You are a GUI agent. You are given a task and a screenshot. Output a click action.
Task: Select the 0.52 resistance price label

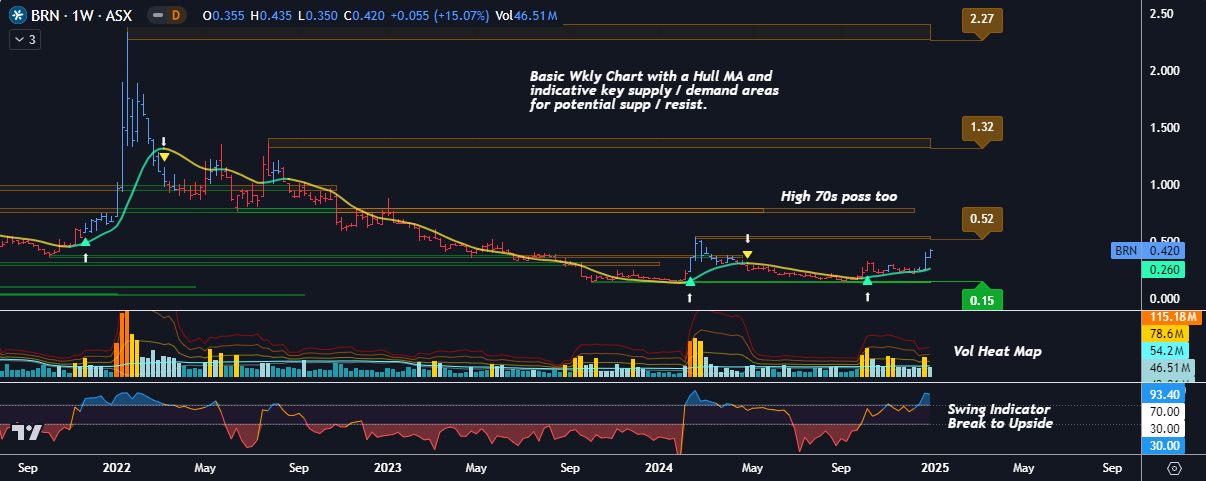click(x=981, y=218)
